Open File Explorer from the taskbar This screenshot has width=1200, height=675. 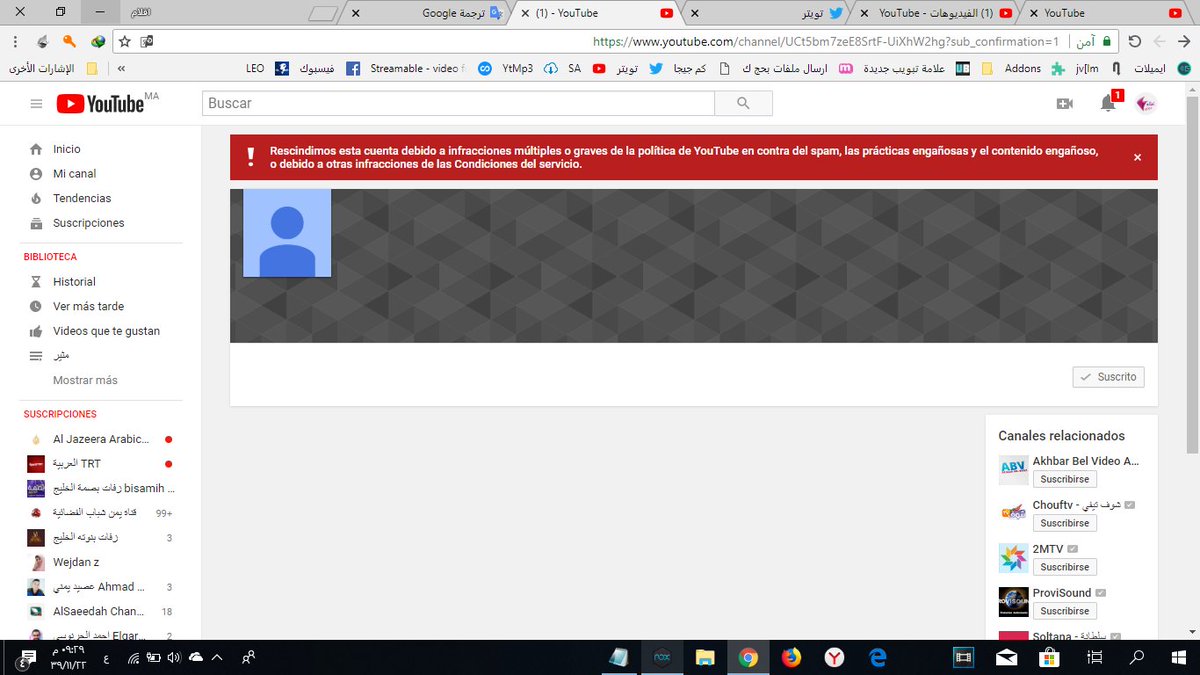point(705,657)
